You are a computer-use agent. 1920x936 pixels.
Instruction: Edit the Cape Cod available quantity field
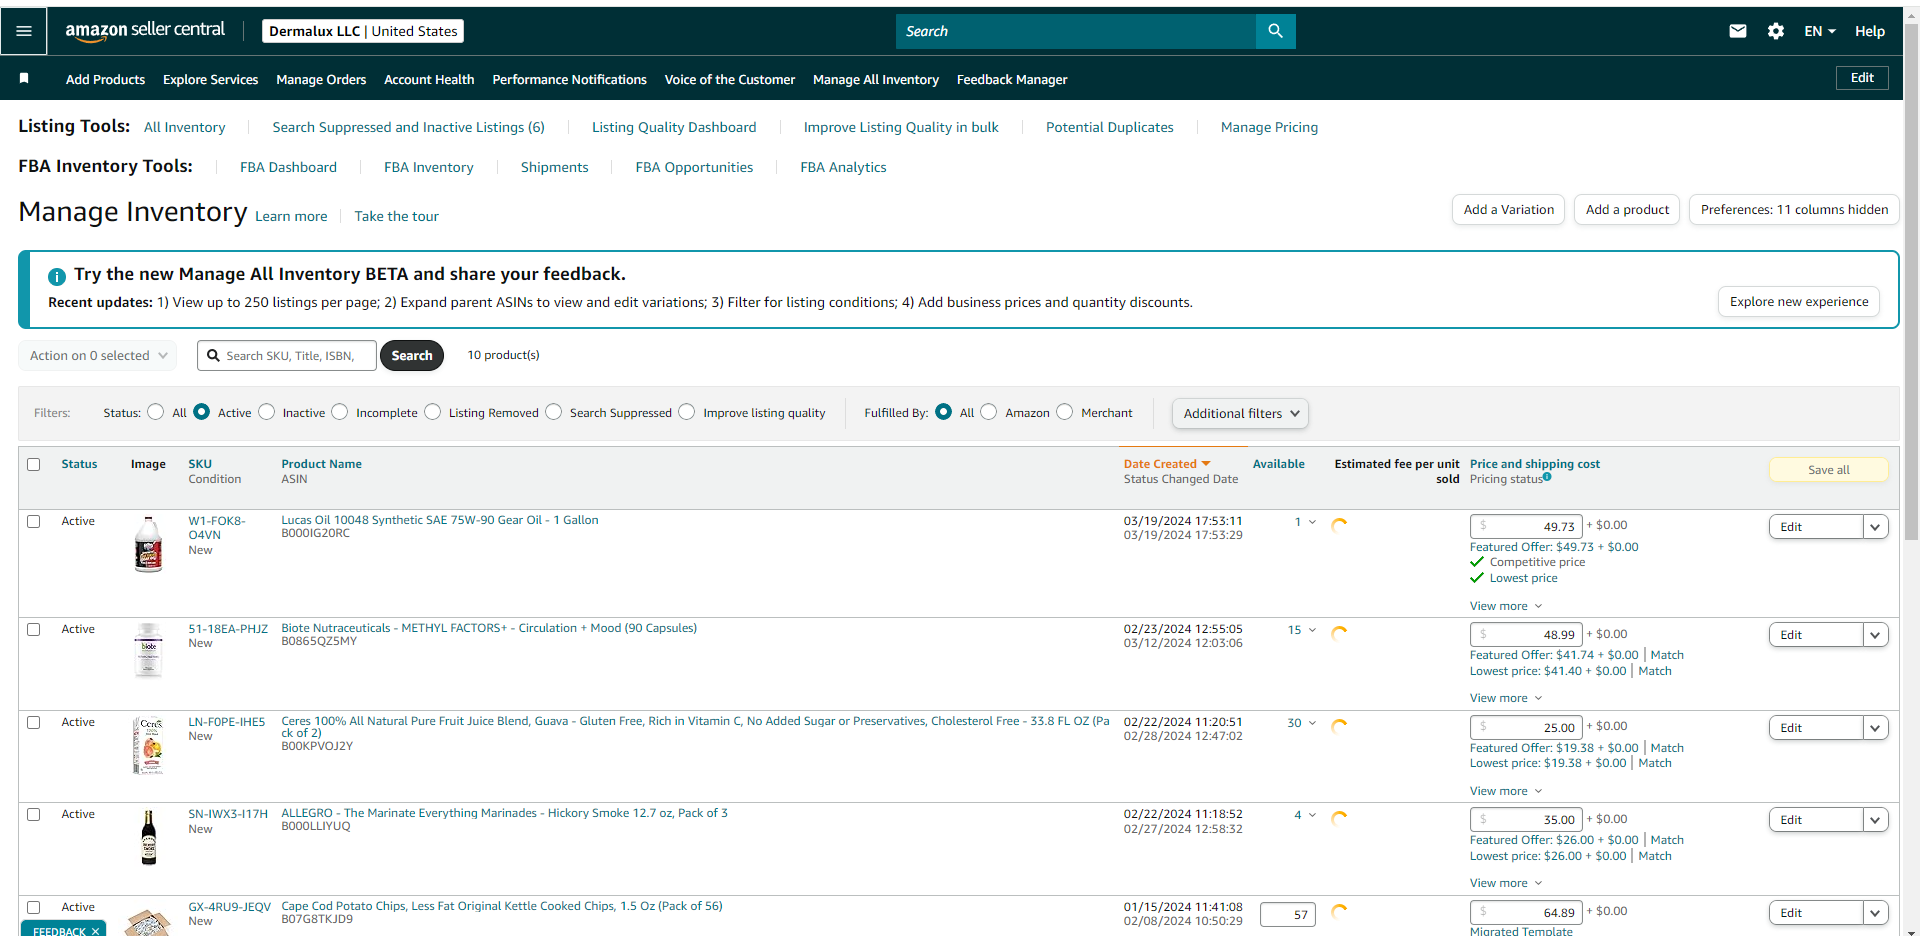pos(1288,914)
